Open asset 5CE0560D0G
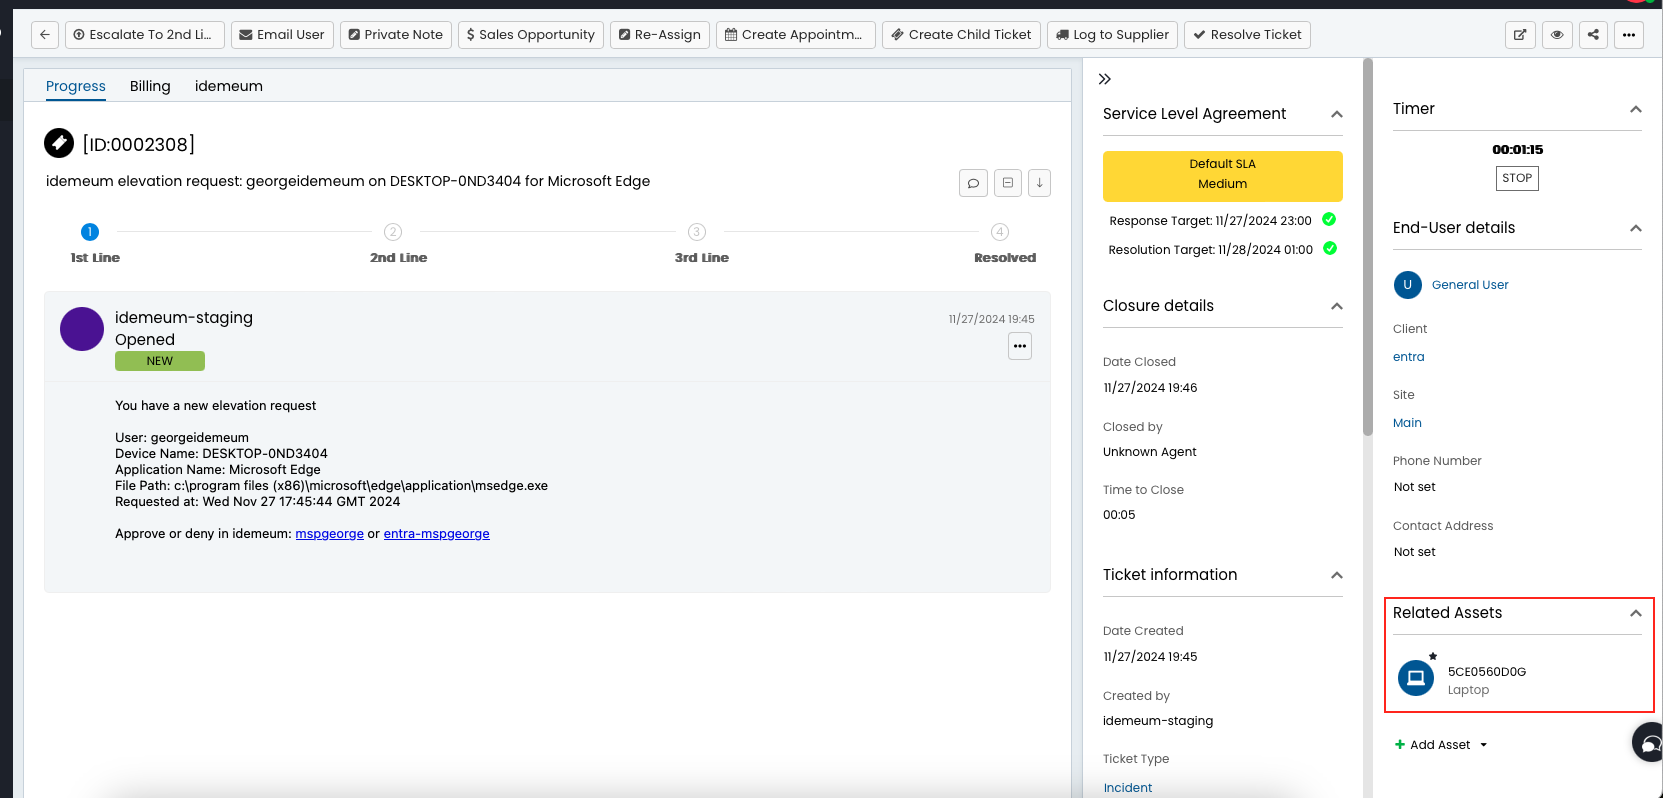Screen dimensions: 1663x798 coord(1487,672)
